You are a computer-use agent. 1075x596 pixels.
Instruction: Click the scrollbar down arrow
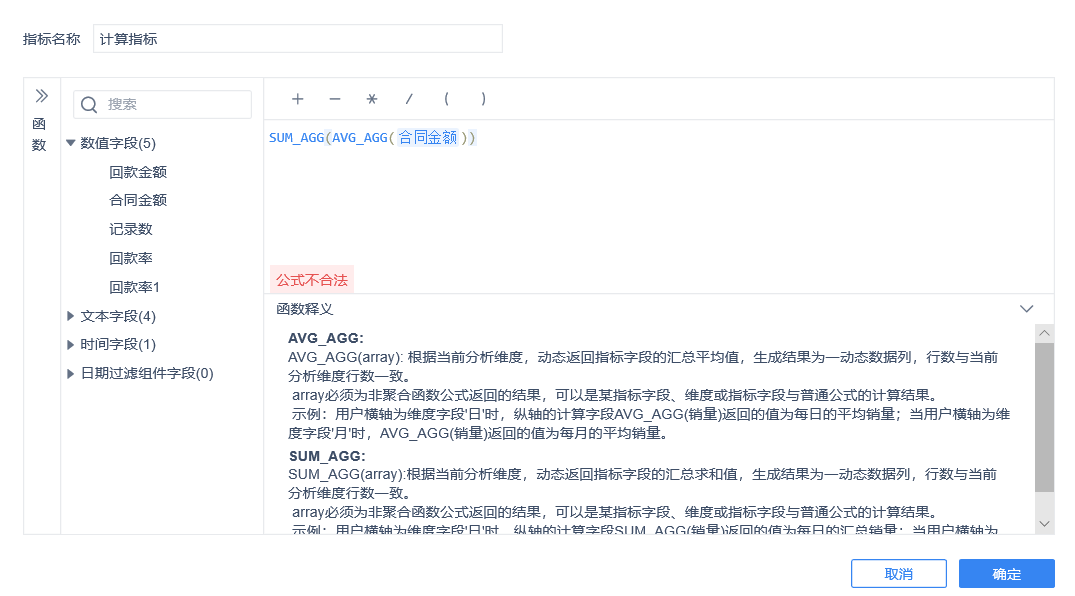(x=1044, y=524)
